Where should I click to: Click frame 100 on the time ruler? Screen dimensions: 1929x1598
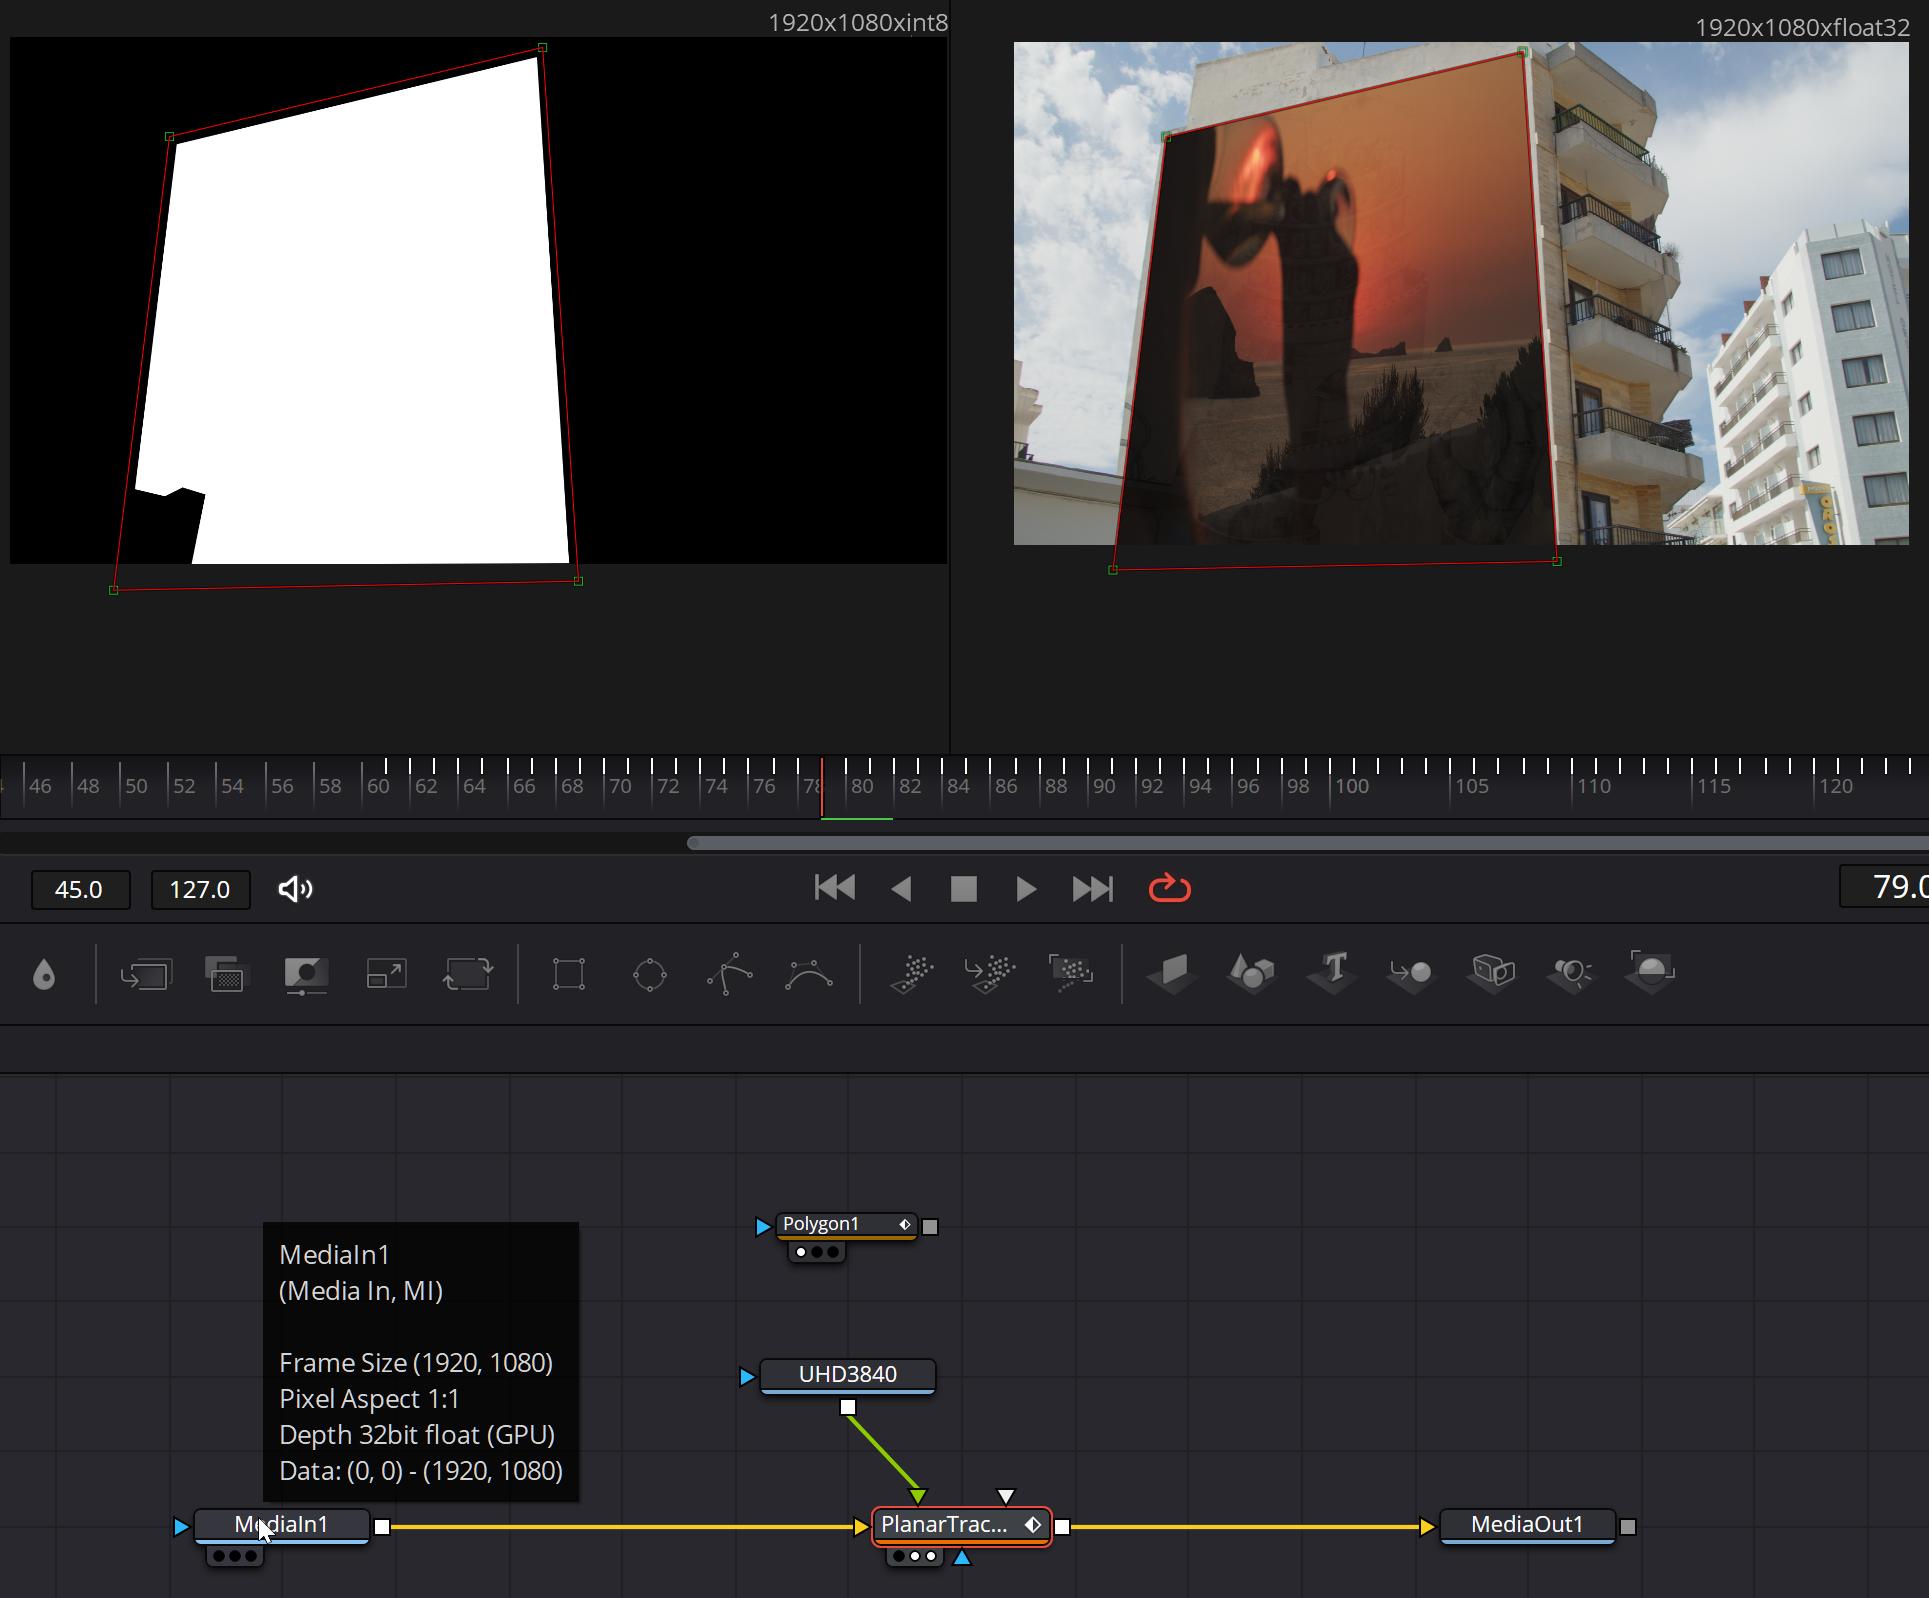[x=1352, y=786]
